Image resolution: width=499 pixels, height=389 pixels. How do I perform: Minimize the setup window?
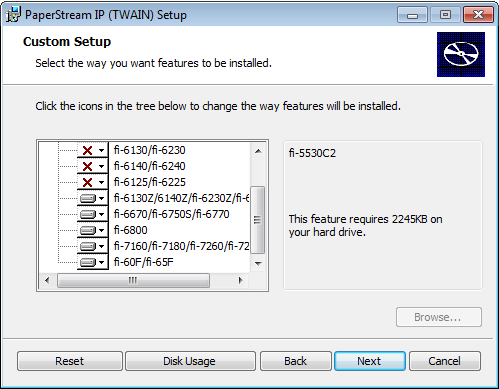click(412, 15)
